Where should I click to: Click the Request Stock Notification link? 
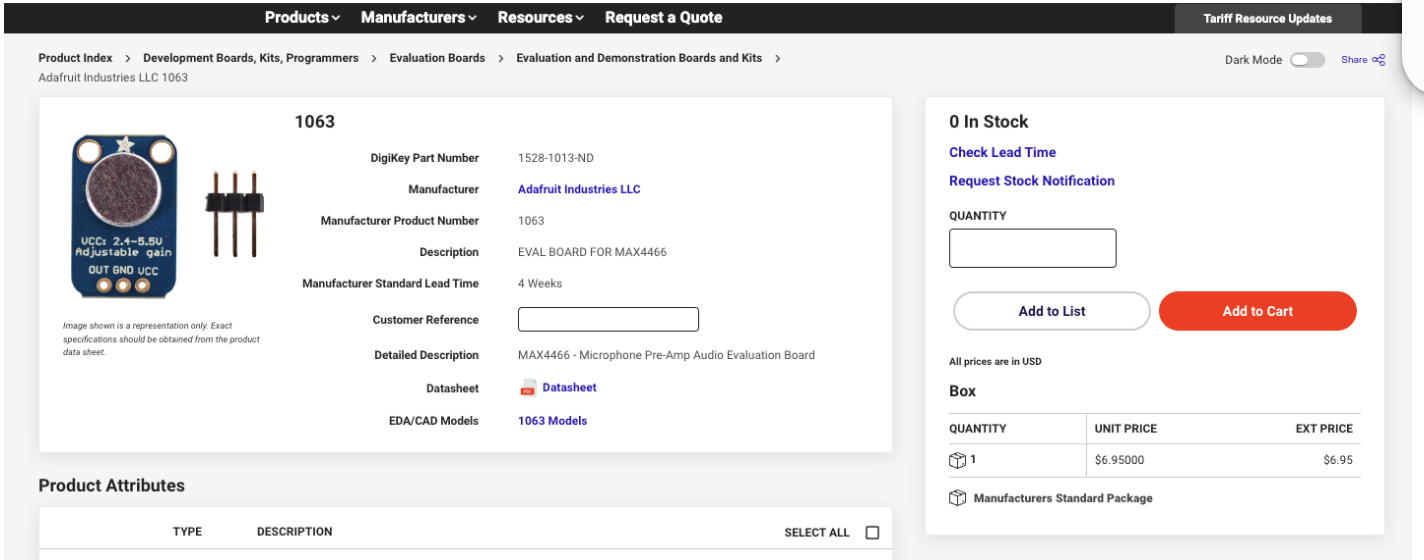pos(1031,181)
